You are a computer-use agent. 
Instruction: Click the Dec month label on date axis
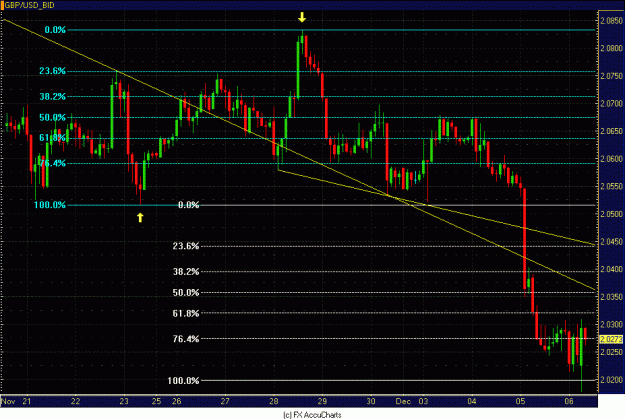click(403, 401)
